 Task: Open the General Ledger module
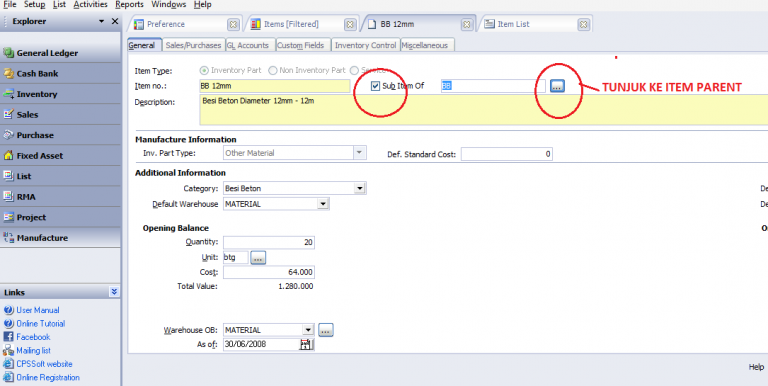(x=60, y=53)
